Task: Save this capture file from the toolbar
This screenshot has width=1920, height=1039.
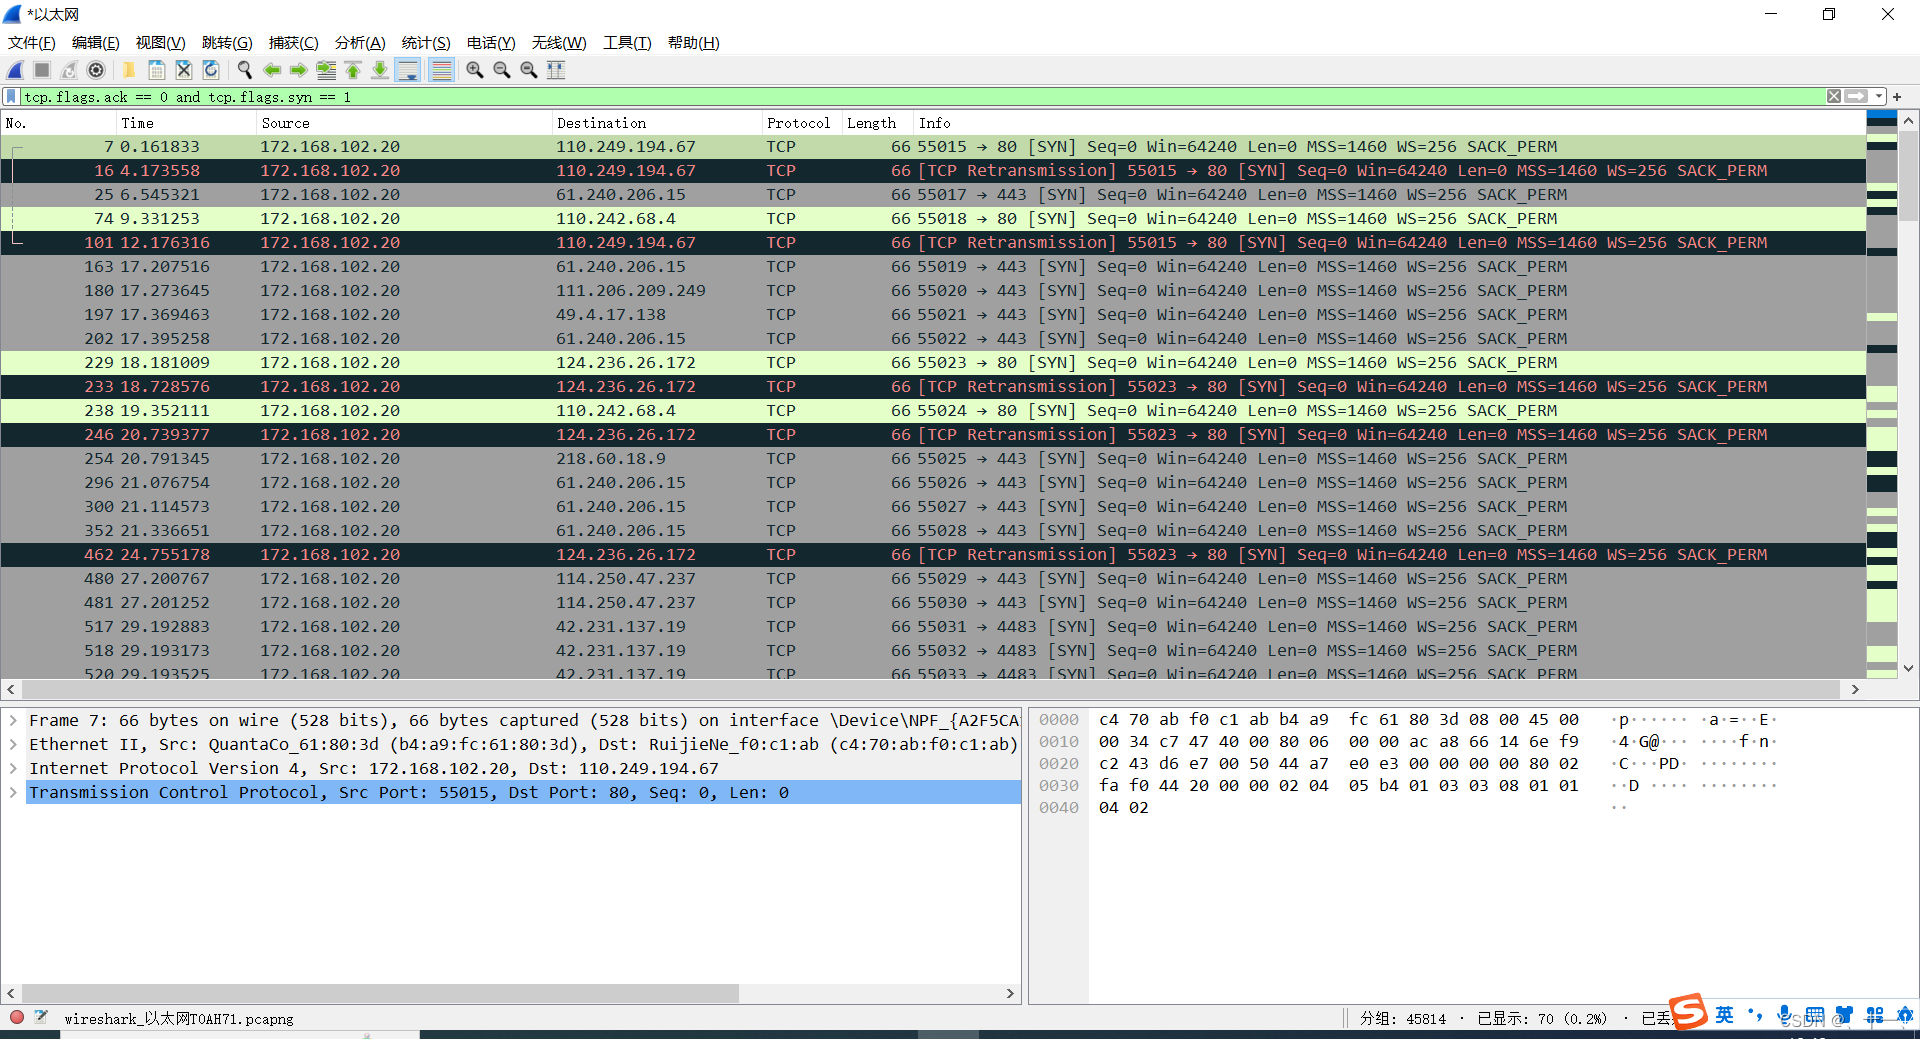Action: click(x=157, y=70)
